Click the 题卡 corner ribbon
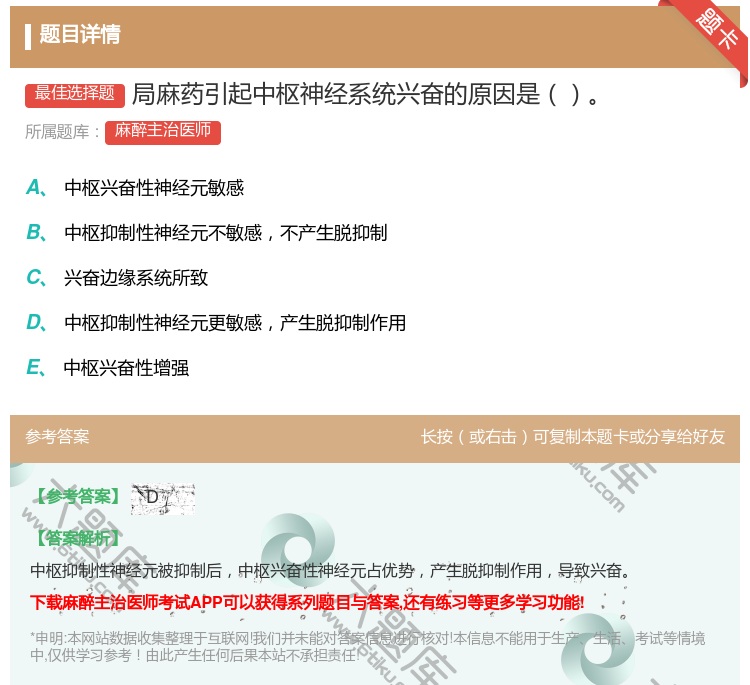Image resolution: width=750 pixels, height=685 pixels. (x=714, y=33)
